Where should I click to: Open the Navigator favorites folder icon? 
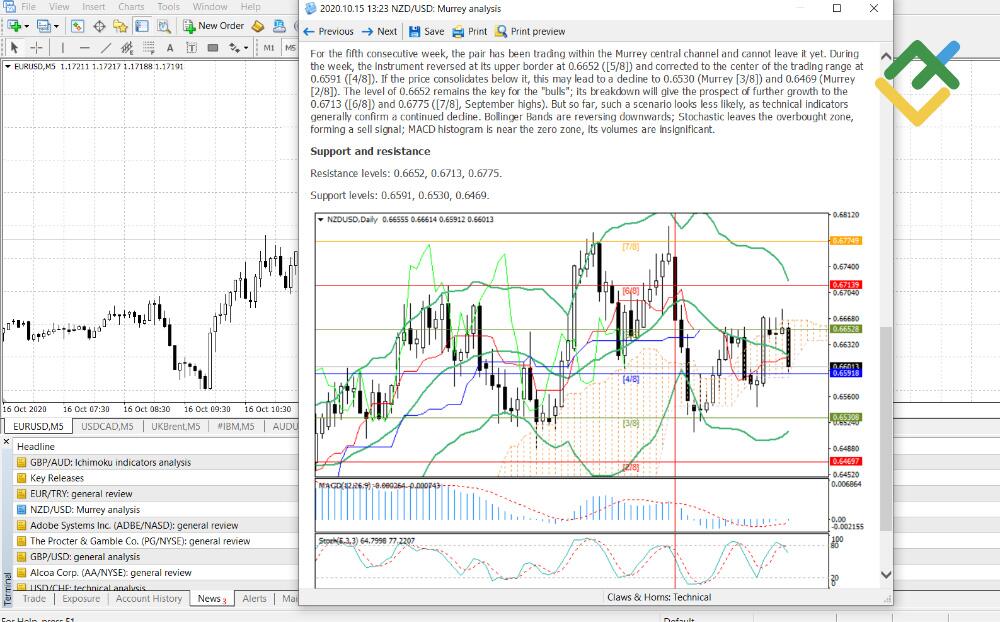[124, 26]
